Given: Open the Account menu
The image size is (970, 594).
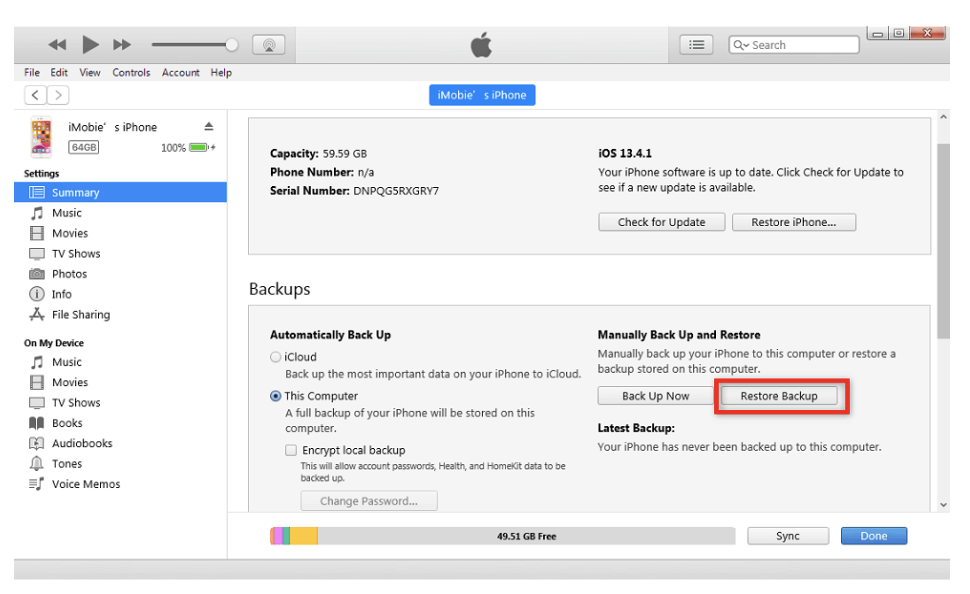Looking at the screenshot, I should [181, 73].
